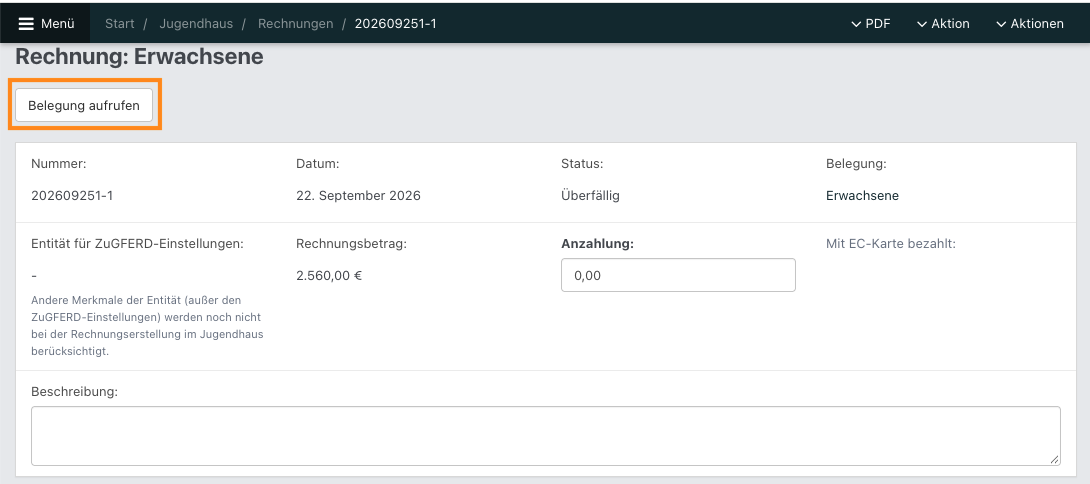
Task: Click the Beschreibung label
Action: (x=74, y=392)
